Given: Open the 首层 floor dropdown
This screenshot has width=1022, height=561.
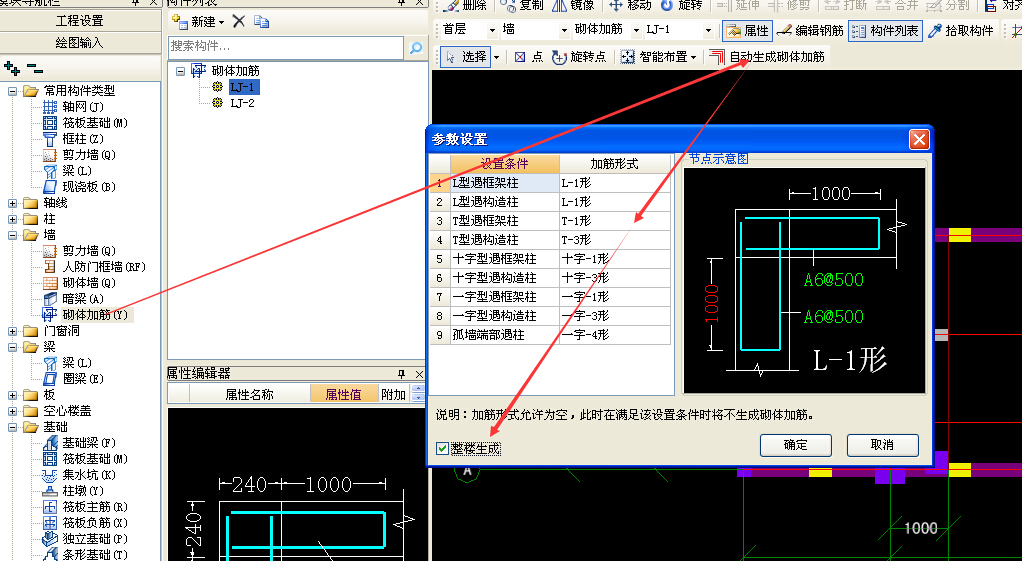Looking at the screenshot, I should tap(492, 30).
